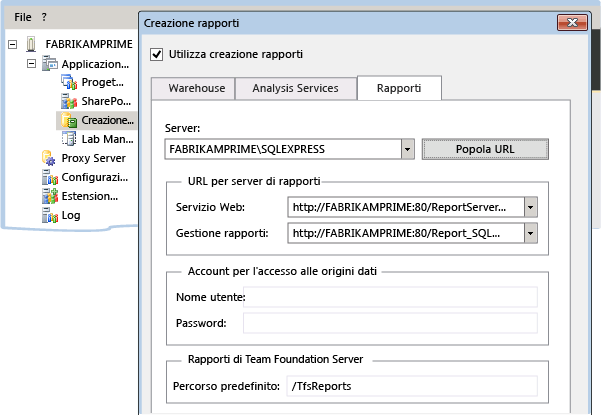Image resolution: width=601 pixels, height=415 pixels.
Task: Open the Gestione rapporti URL dropdown
Action: (x=530, y=233)
